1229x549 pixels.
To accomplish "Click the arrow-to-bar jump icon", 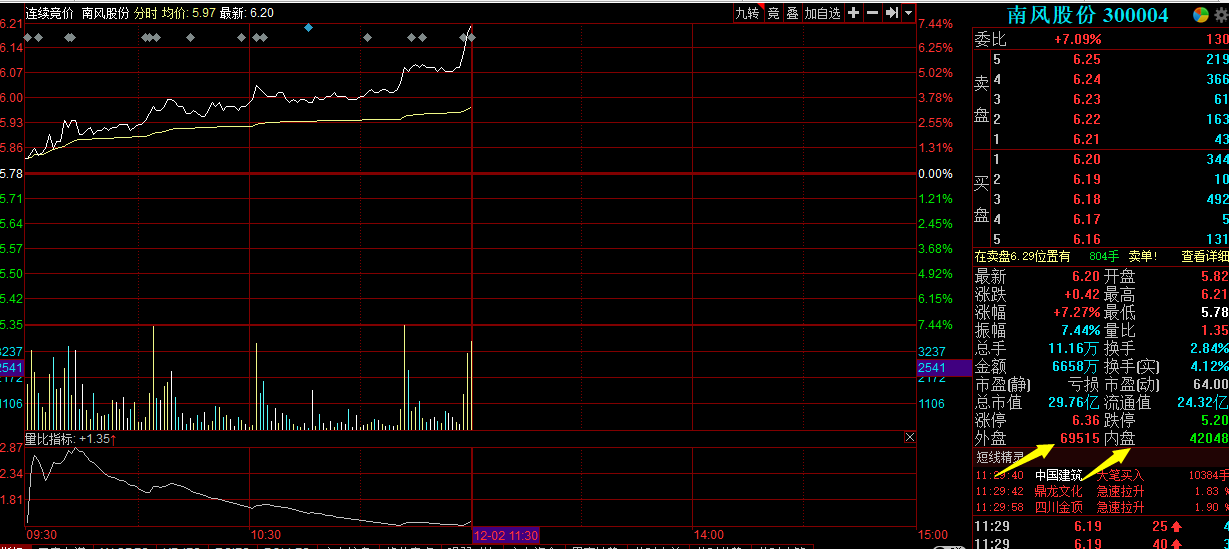I will [x=891, y=13].
